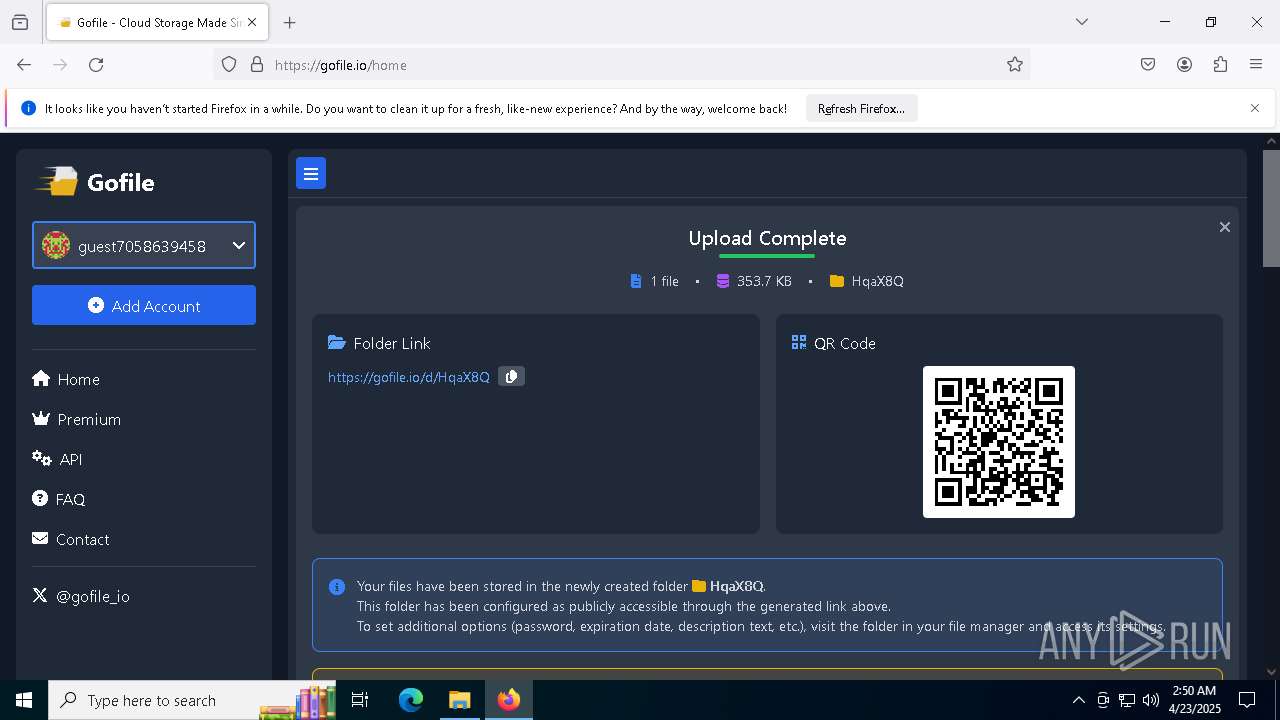Image resolution: width=1280 pixels, height=720 pixels.
Task: Click the Firefox taskbar icon
Action: [508, 700]
